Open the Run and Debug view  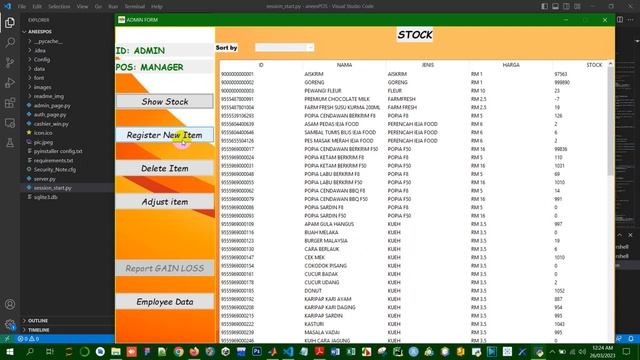point(10,82)
